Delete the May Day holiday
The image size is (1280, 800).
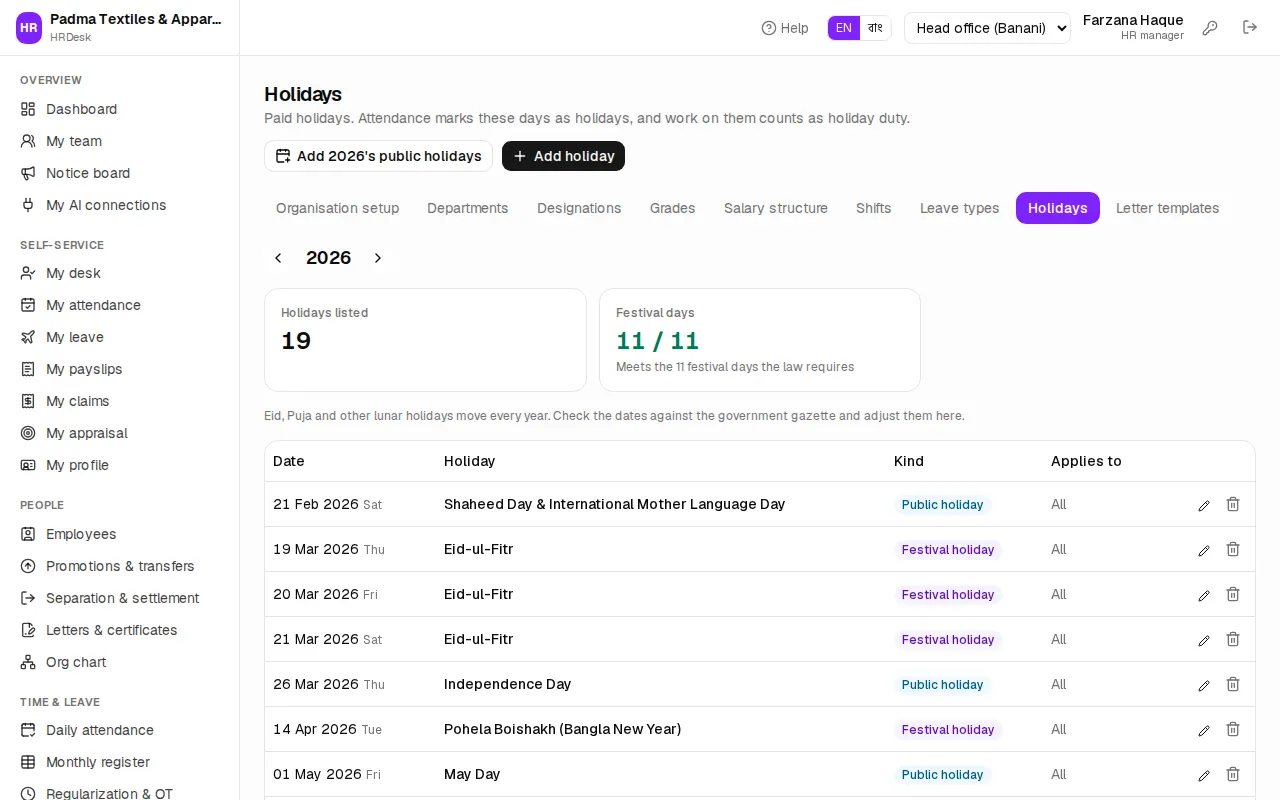pyautogui.click(x=1233, y=775)
